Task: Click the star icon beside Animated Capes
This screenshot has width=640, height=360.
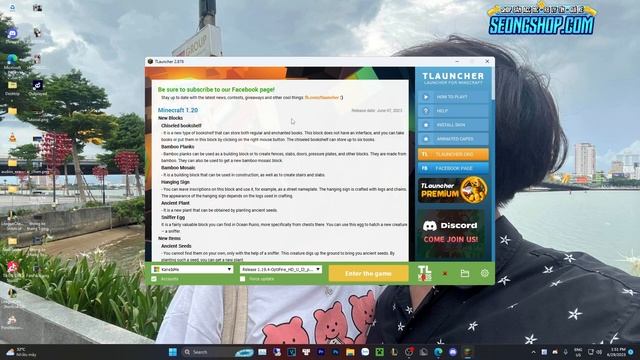Action: point(426,139)
